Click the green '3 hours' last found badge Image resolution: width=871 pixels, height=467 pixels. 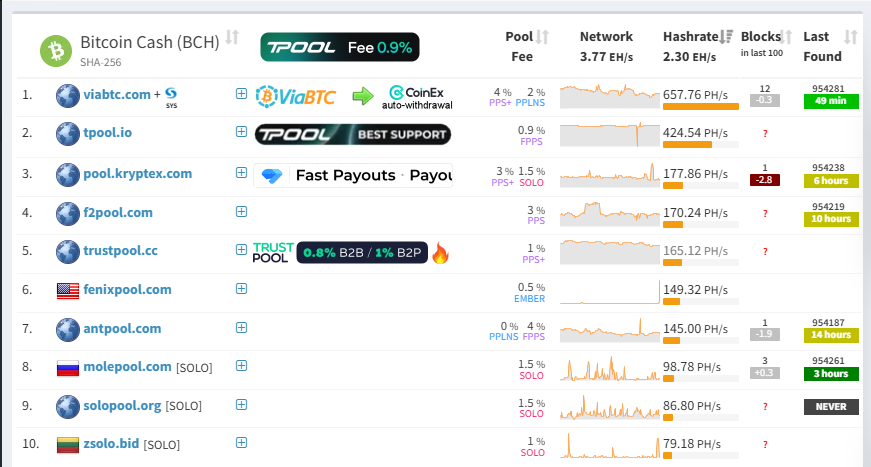coord(831,374)
